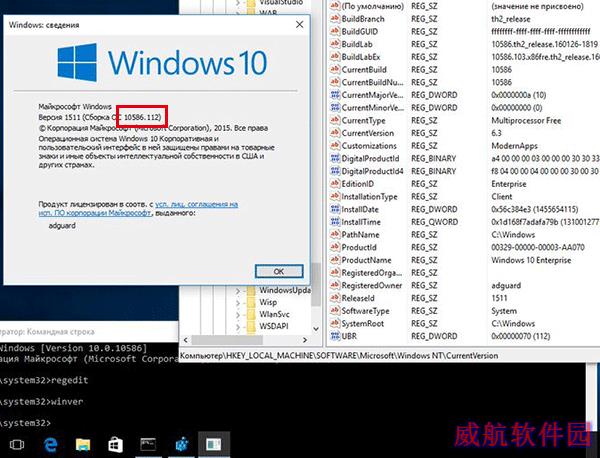Image resolution: width=600 pixels, height=458 pixels.
Task: Select the Customizations value icon
Action: point(335,145)
